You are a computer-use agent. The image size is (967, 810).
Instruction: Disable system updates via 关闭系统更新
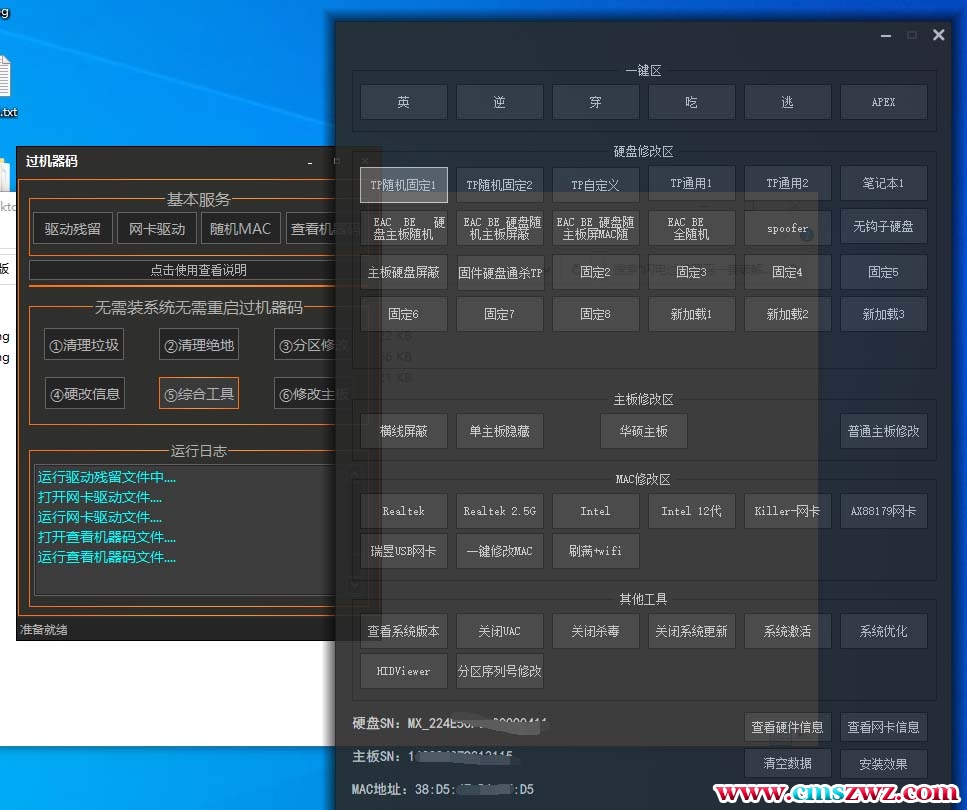(691, 631)
